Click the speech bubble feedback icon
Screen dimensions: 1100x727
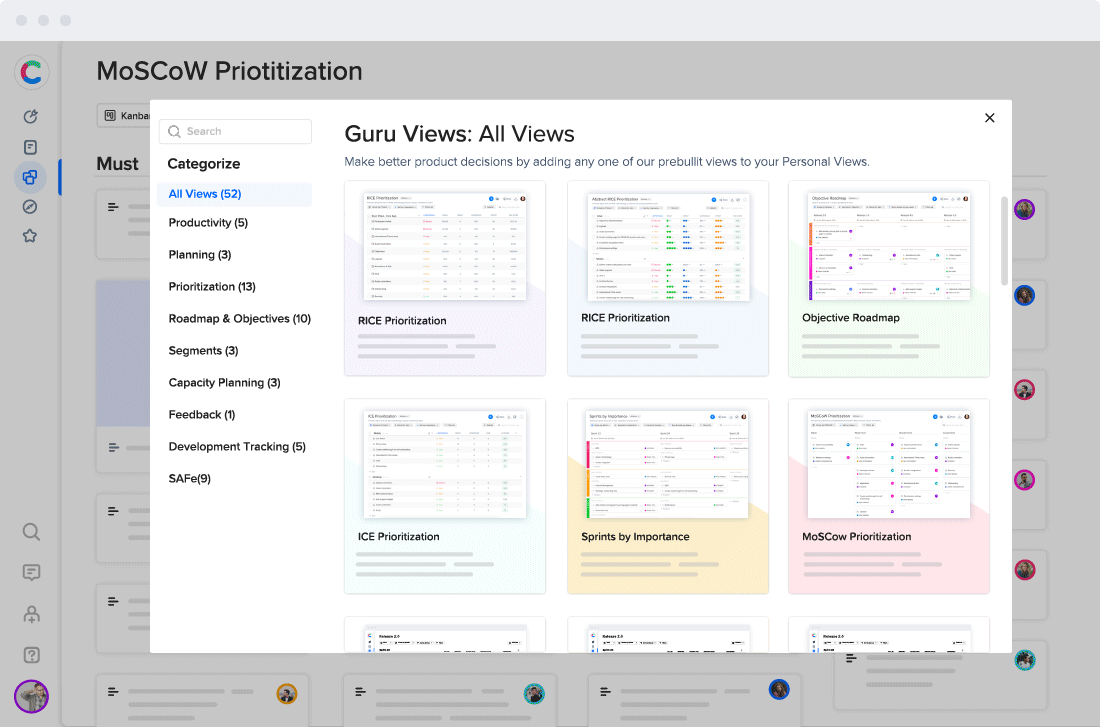(31, 573)
